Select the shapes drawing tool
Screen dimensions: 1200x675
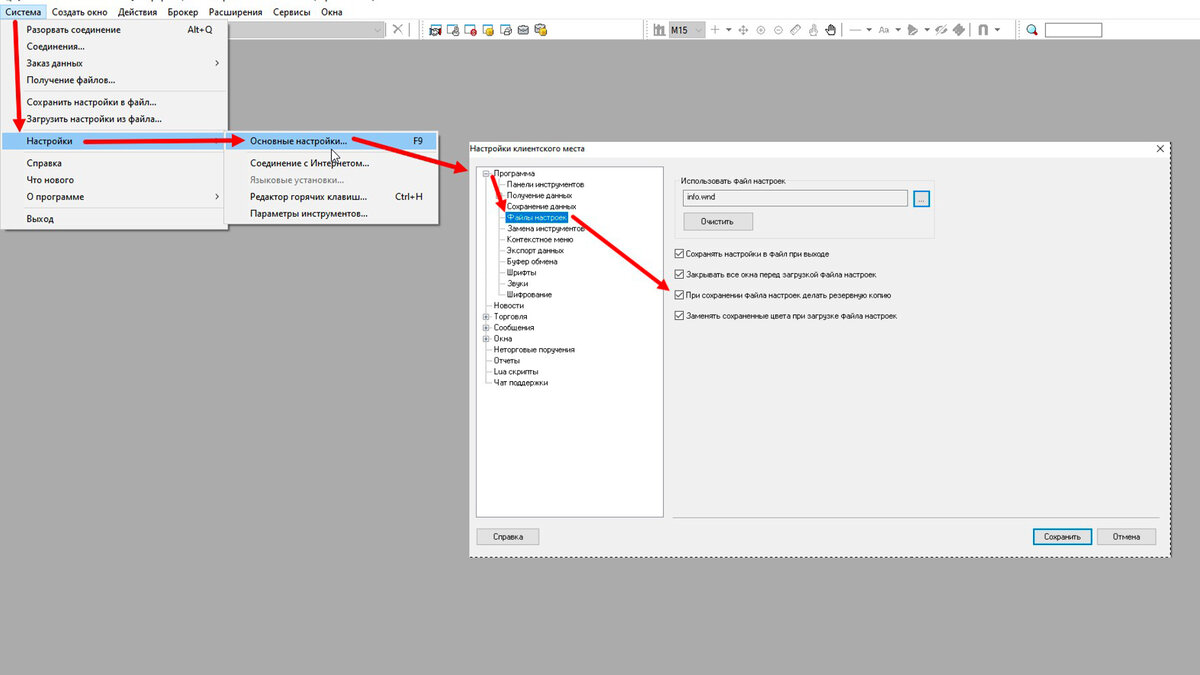(x=913, y=30)
